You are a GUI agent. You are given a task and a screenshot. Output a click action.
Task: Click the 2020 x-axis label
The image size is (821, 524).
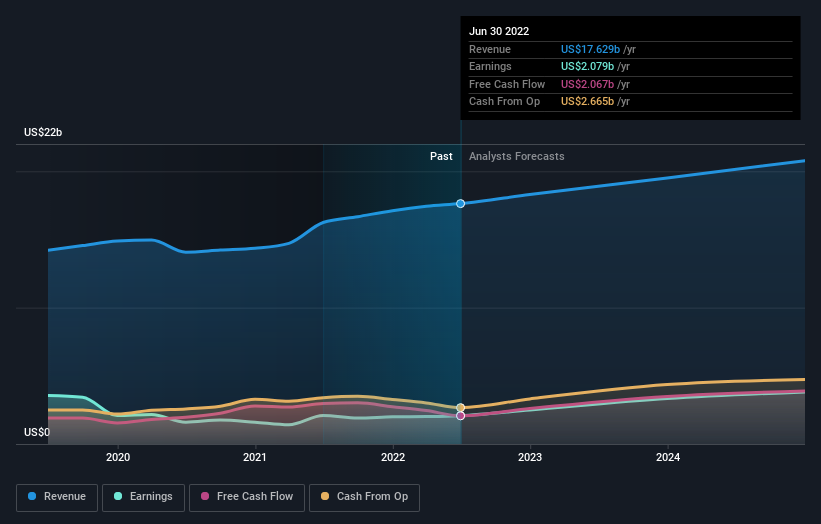[x=118, y=458]
